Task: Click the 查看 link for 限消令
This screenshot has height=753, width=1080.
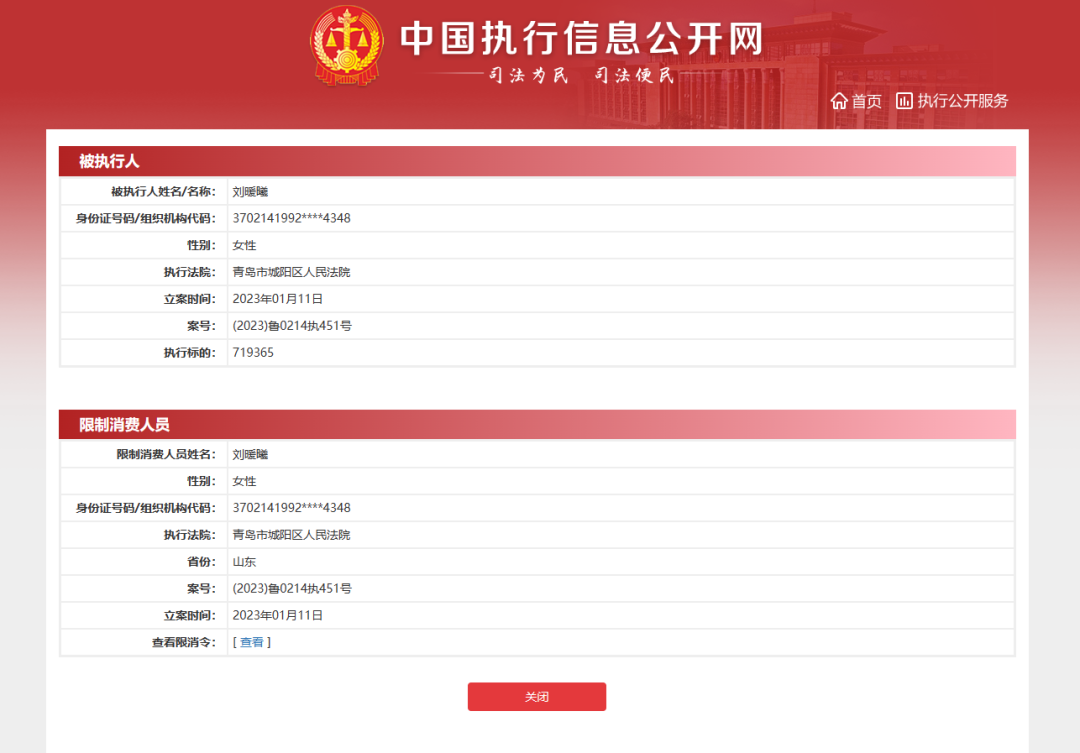Action: (251, 642)
